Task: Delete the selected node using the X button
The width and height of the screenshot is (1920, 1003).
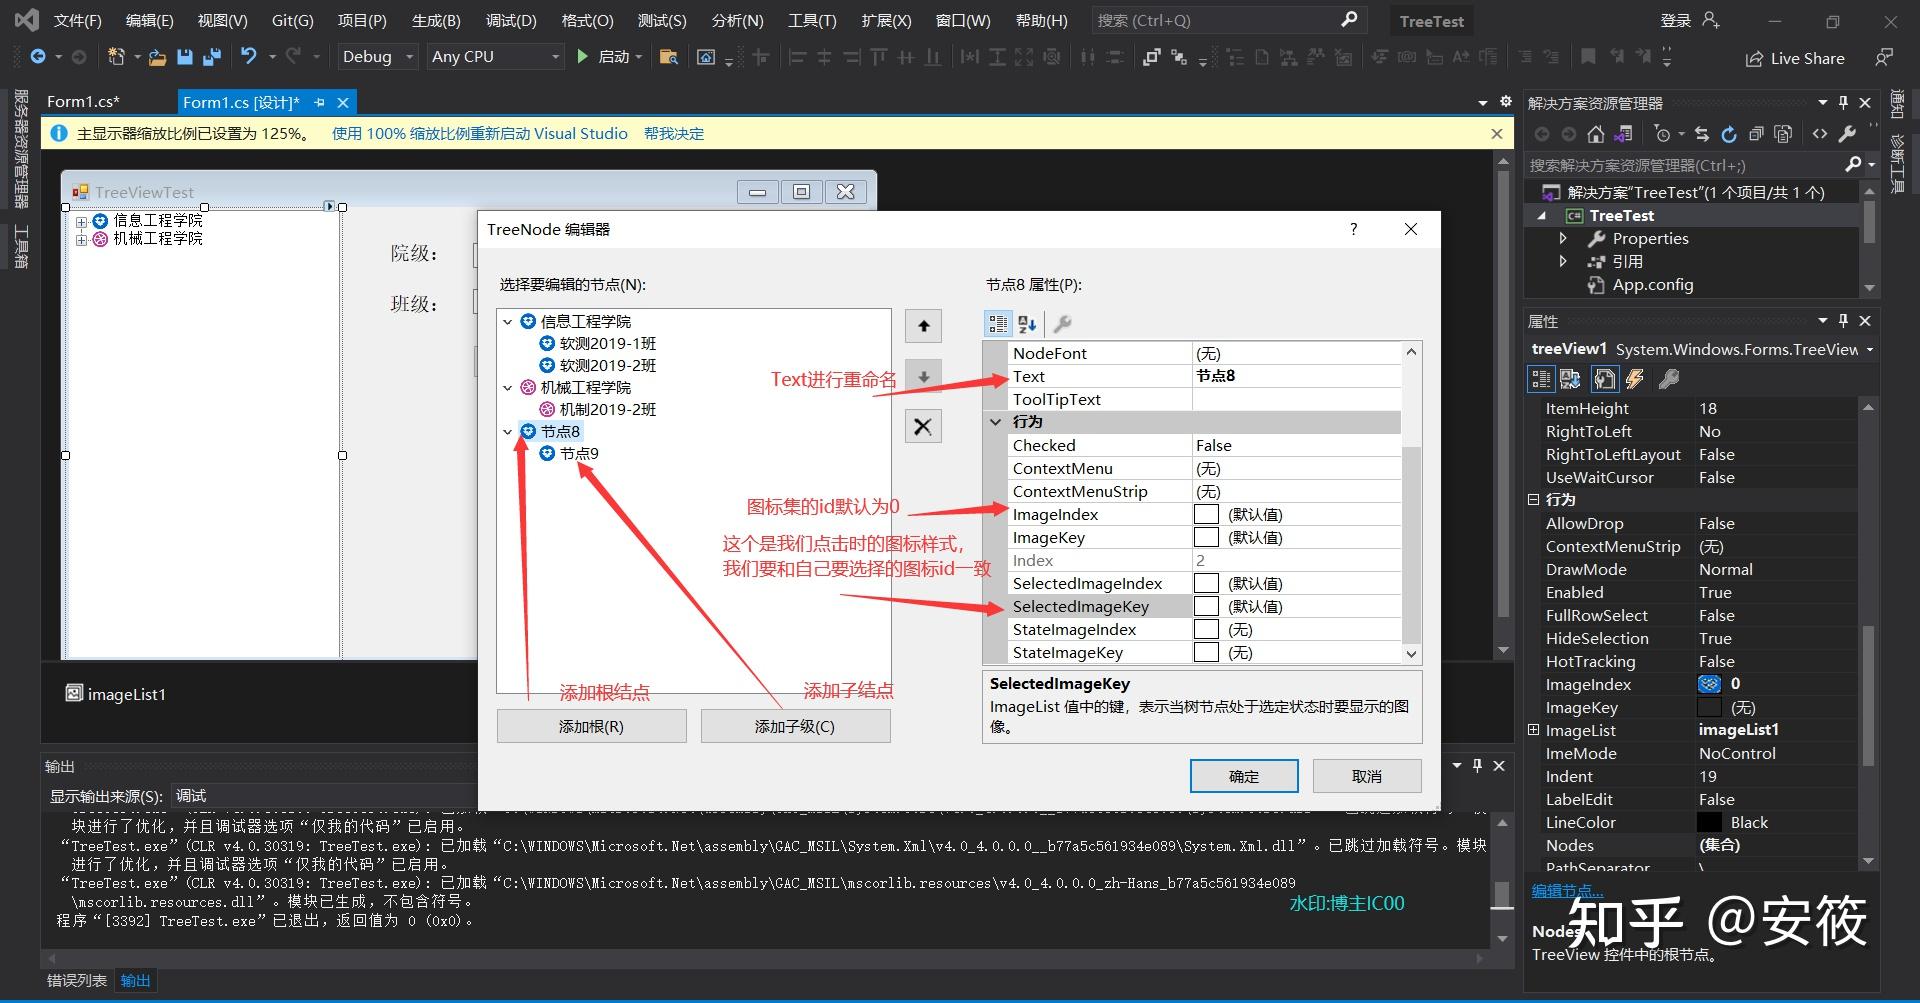Action: 922,425
